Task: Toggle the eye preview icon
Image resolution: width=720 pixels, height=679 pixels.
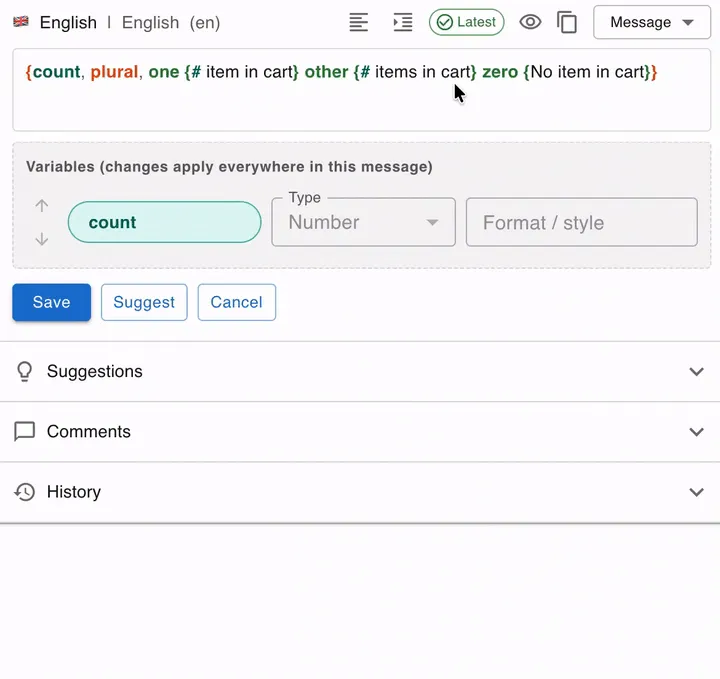Action: coord(530,22)
